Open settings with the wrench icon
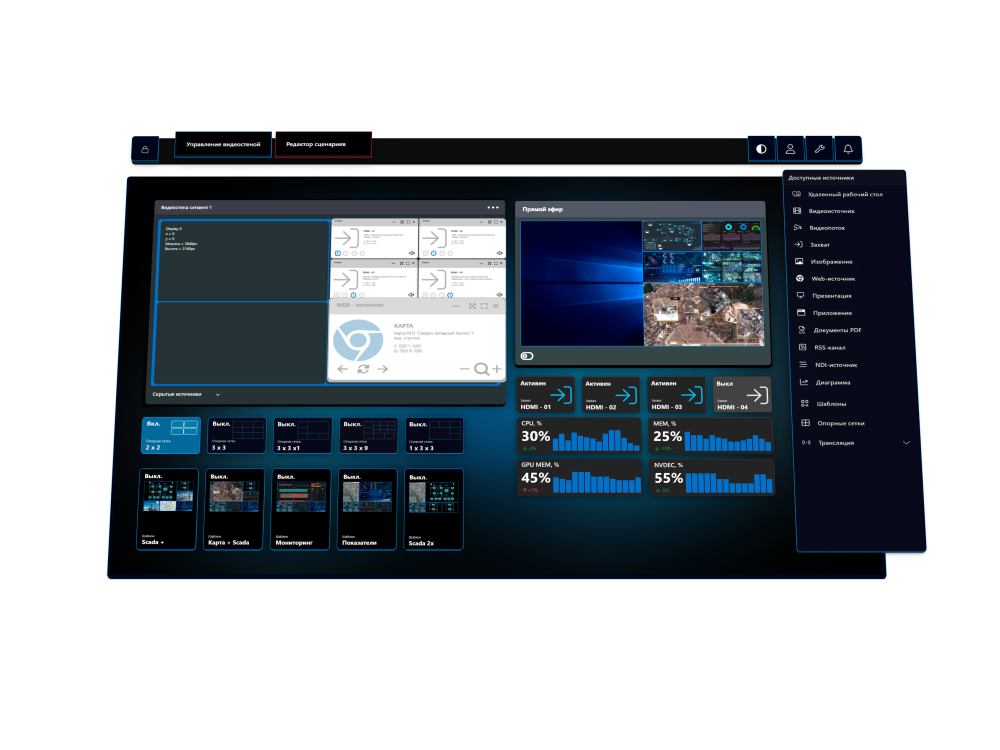Viewport: 1000px width, 750px height. click(x=820, y=148)
